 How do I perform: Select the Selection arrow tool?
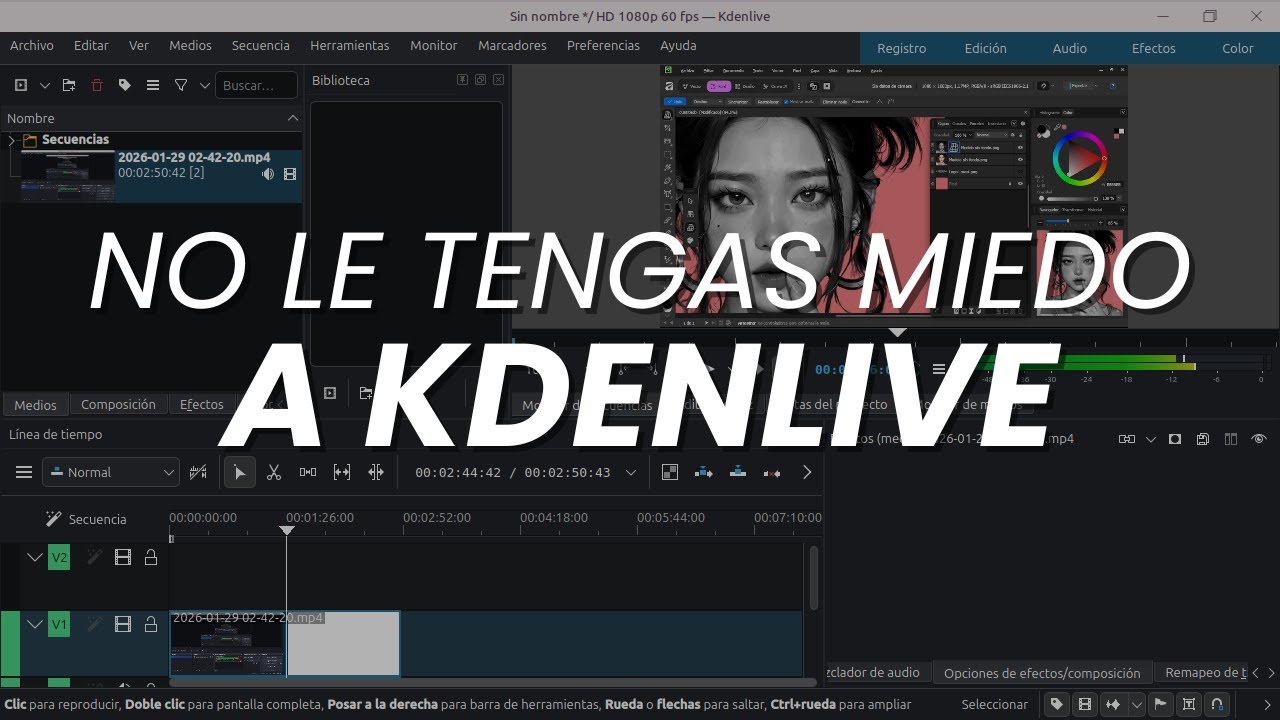(240, 472)
